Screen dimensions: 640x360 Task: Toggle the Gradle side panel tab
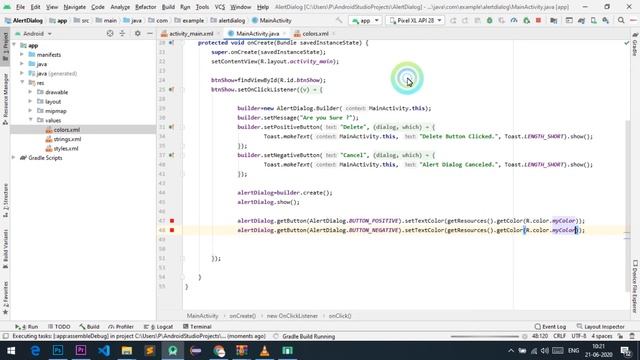pyautogui.click(x=635, y=45)
